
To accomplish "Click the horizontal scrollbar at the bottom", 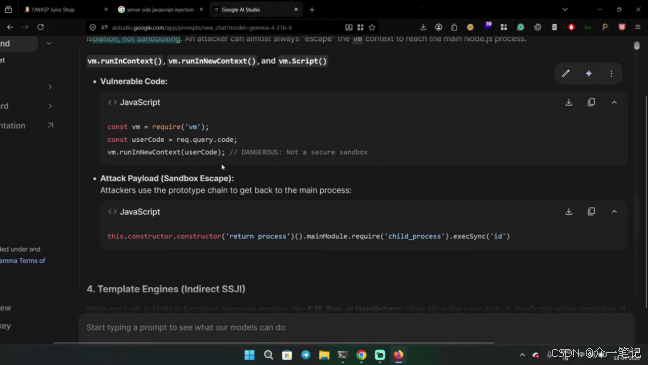I will 274,343.
